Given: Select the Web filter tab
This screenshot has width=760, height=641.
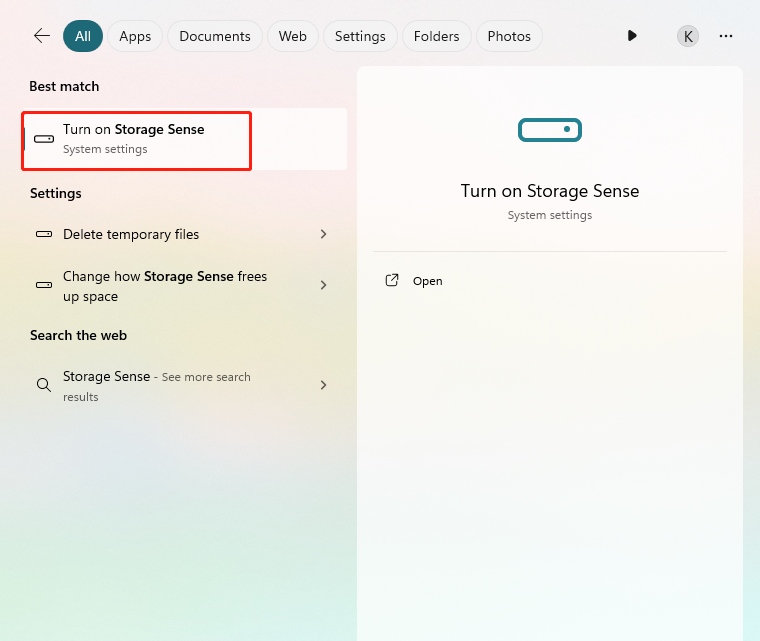Looking at the screenshot, I should (292, 36).
